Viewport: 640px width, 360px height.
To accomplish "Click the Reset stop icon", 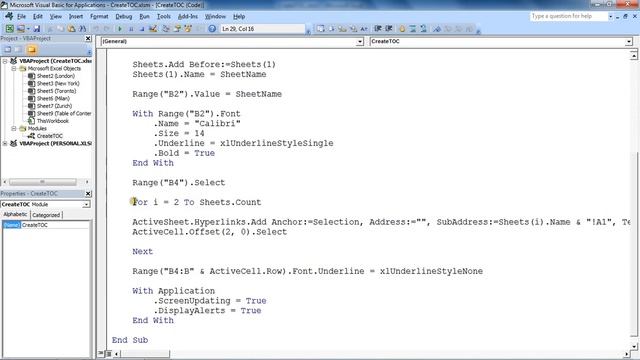I will 142,29.
